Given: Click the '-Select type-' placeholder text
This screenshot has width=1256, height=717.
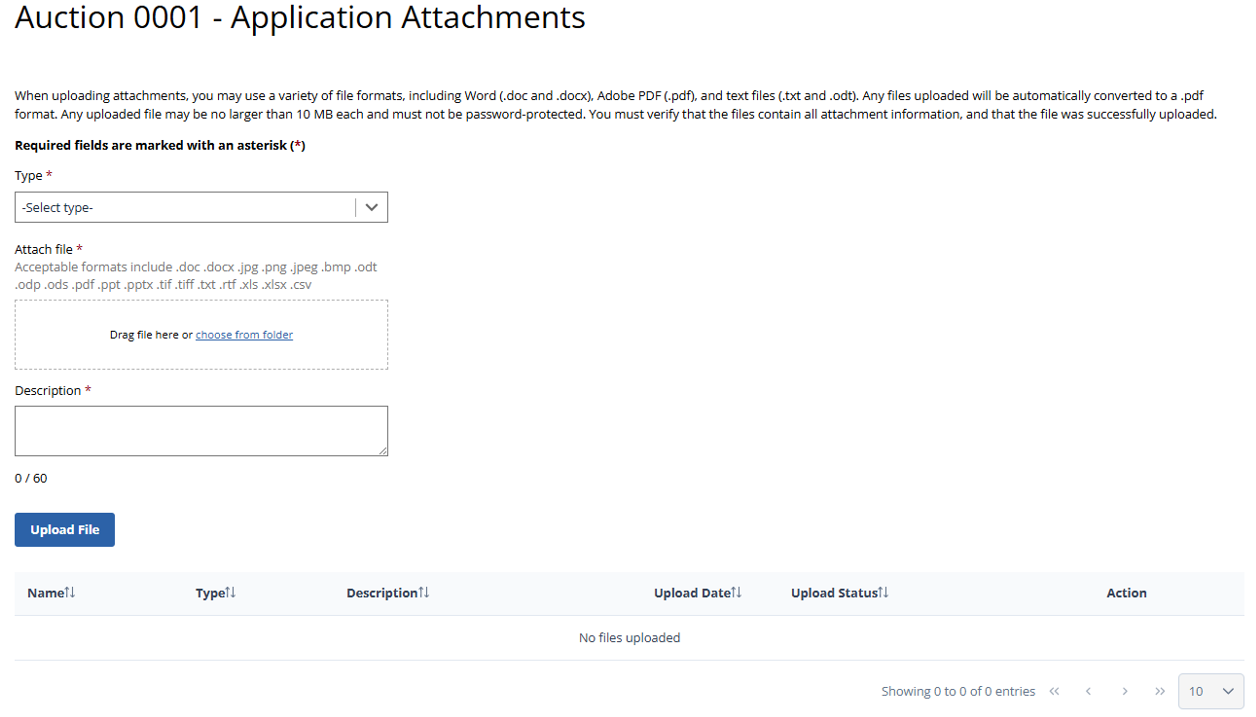Looking at the screenshot, I should [58, 208].
